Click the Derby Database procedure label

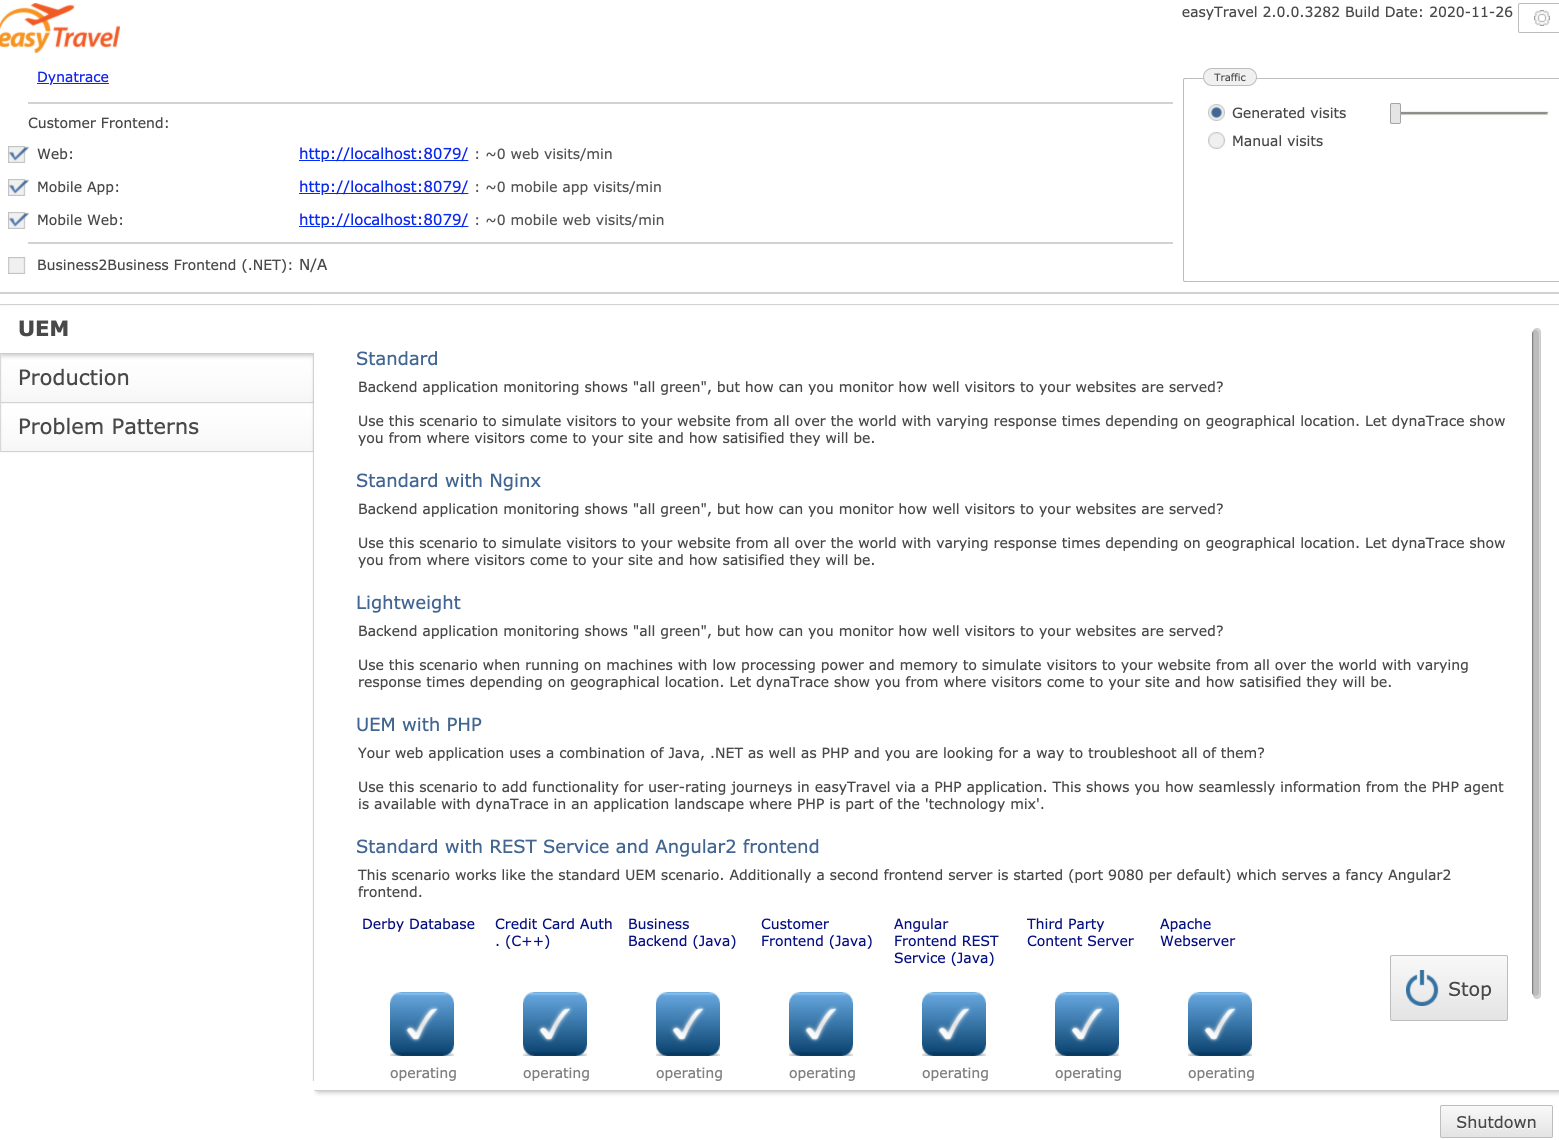(418, 924)
